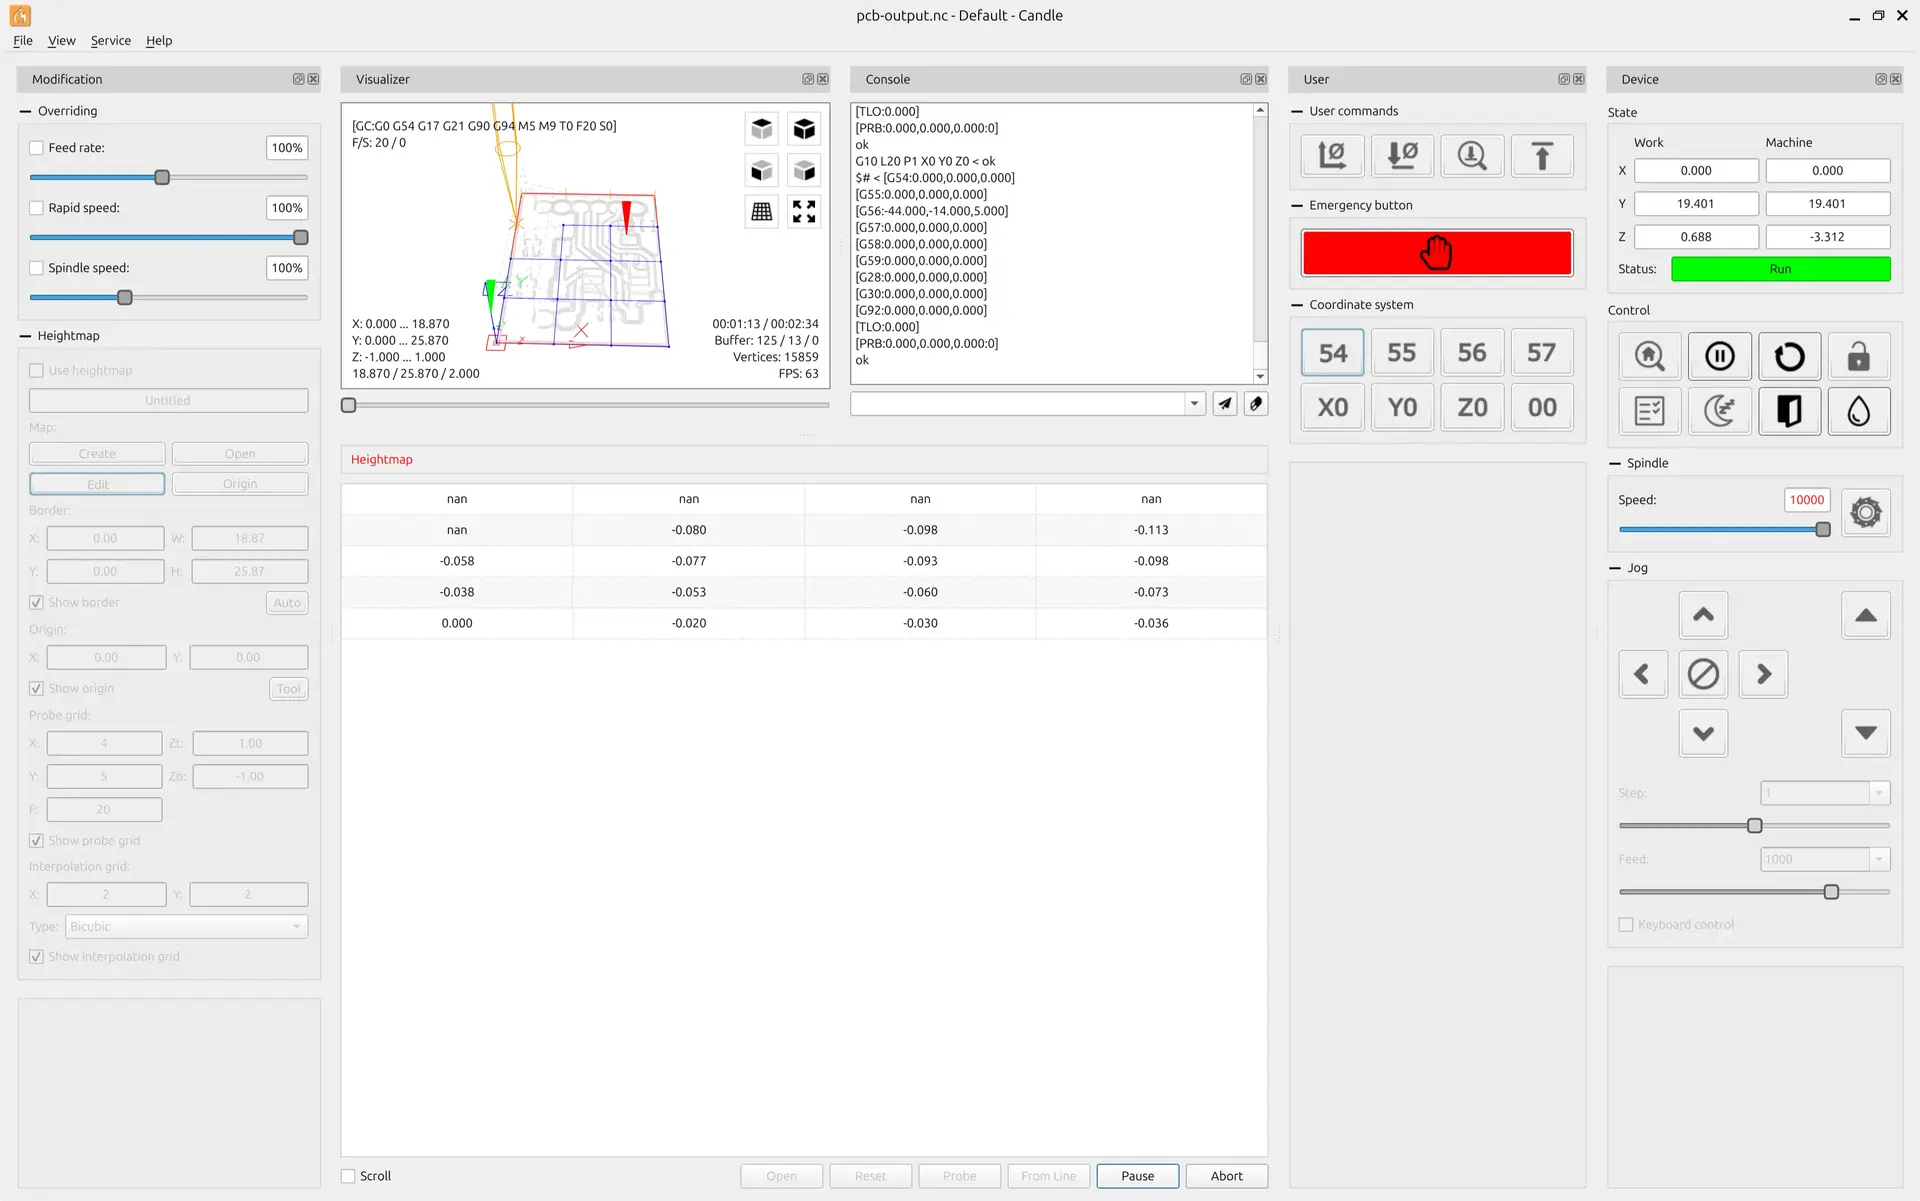This screenshot has height=1201, width=1920.
Task: Click the send command paper-plane icon
Action: [x=1225, y=404]
